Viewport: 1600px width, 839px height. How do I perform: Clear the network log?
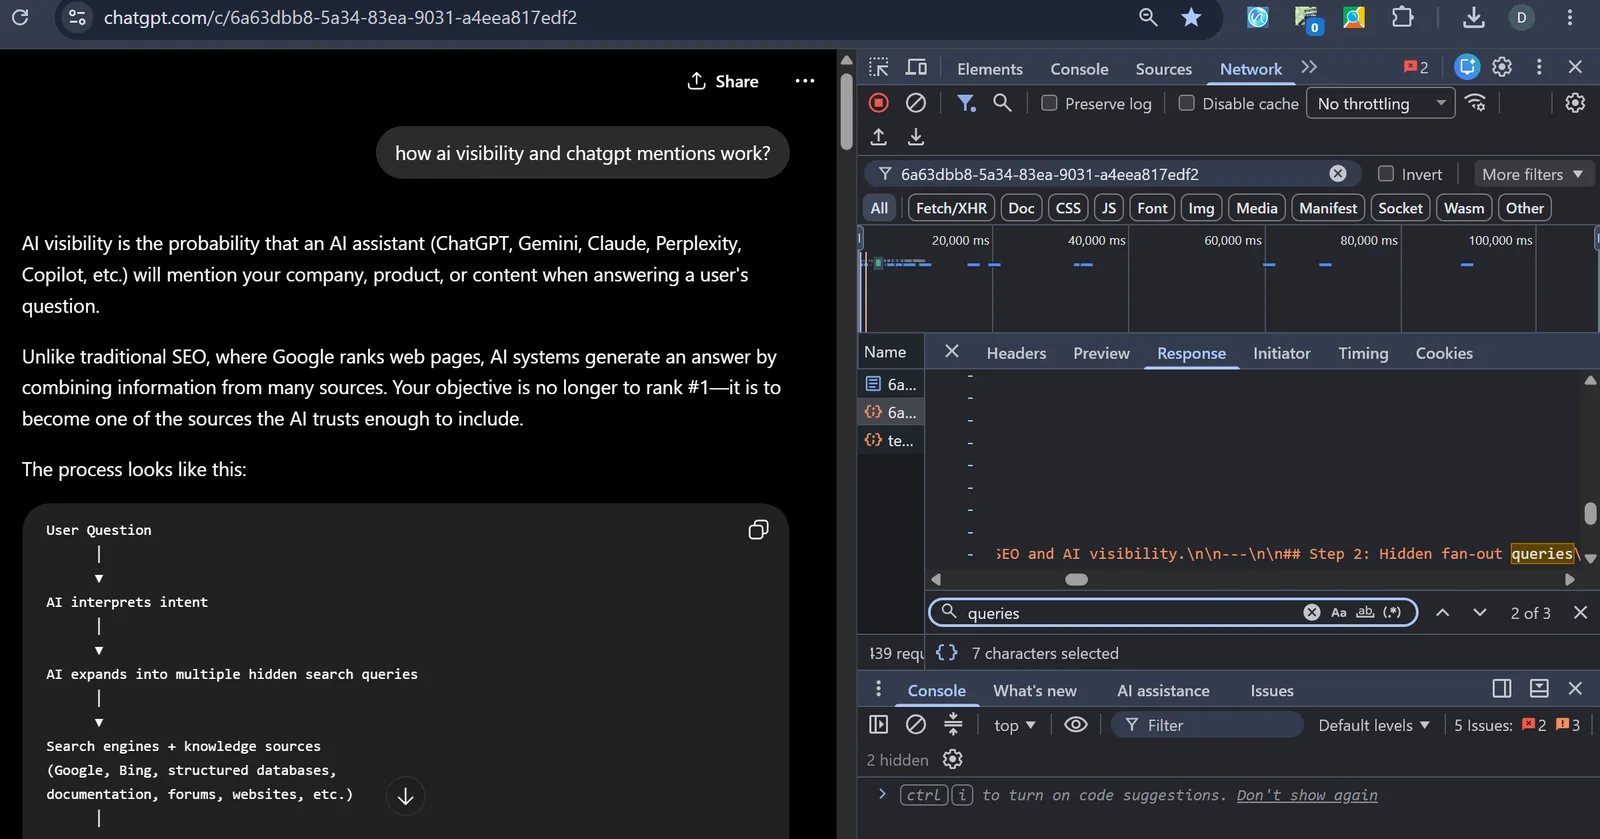tap(915, 103)
